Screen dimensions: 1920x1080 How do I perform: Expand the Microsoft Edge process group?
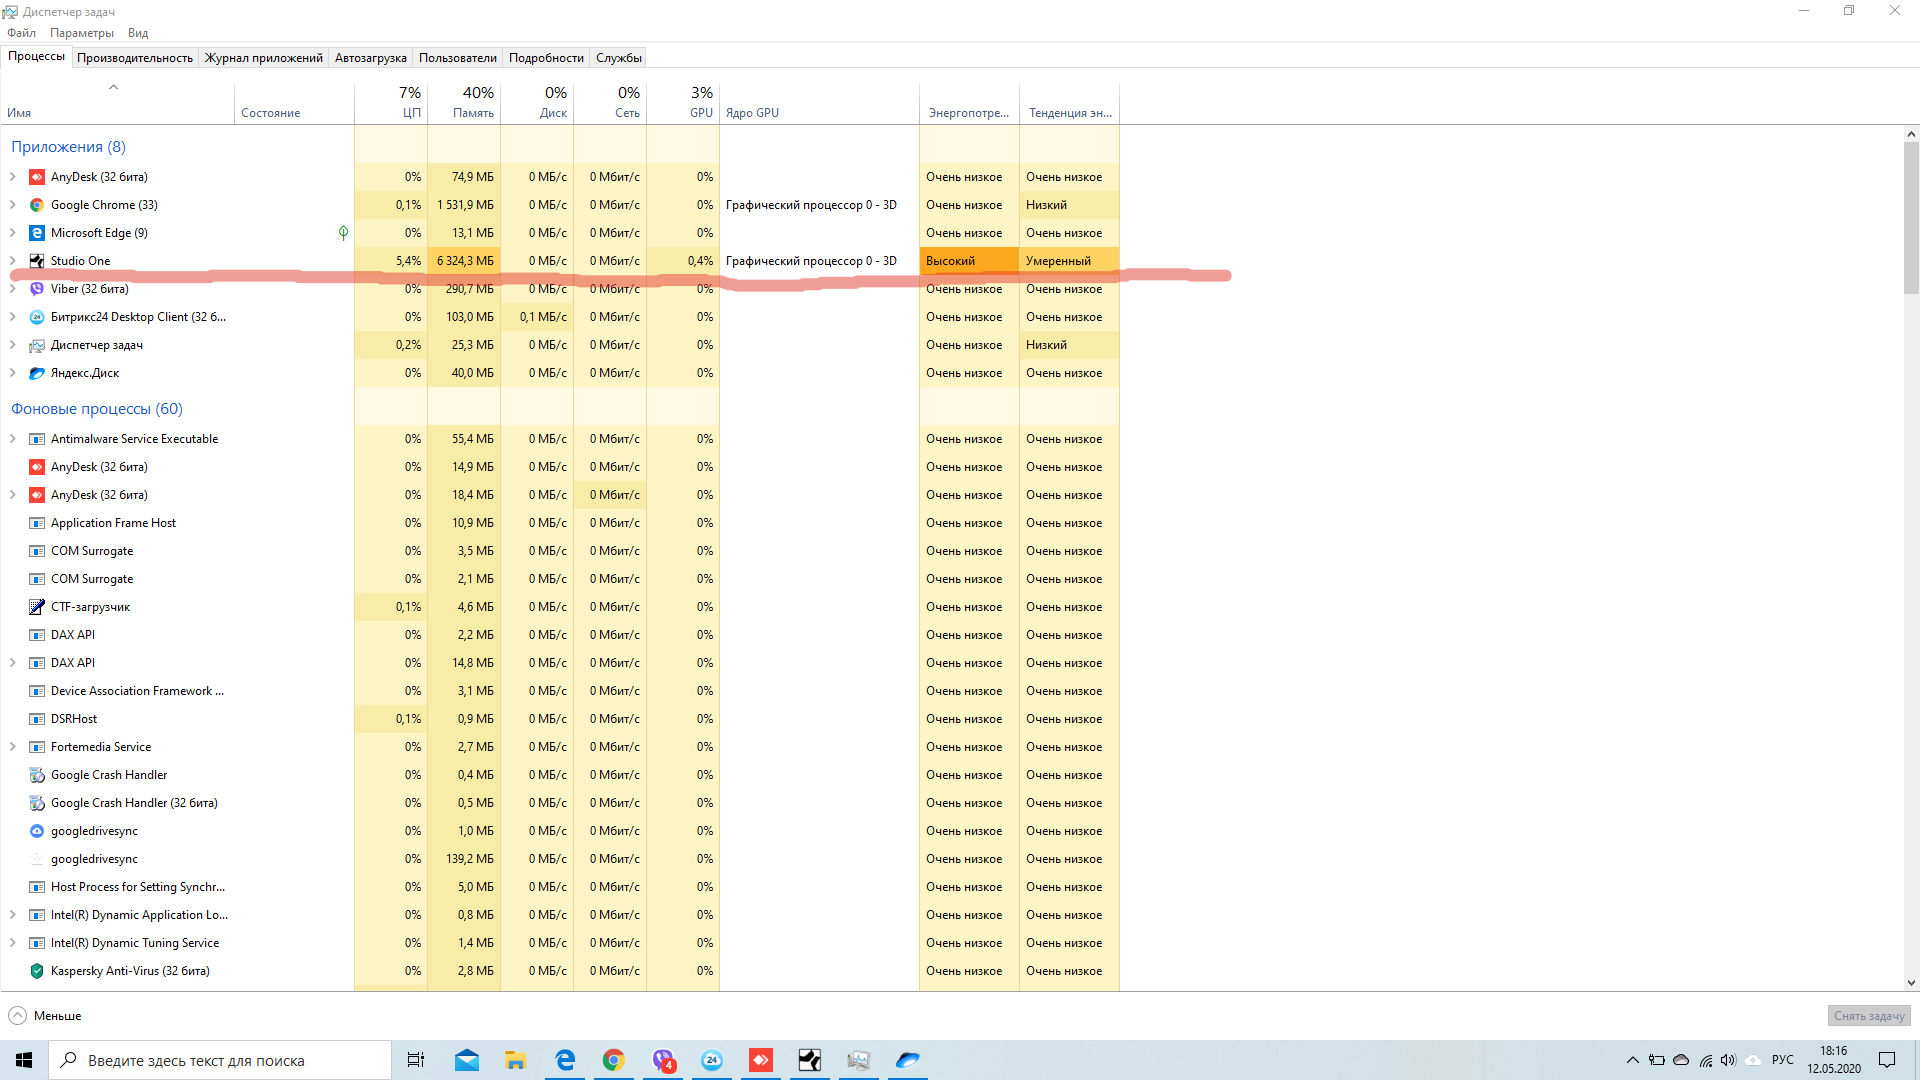[x=13, y=233]
